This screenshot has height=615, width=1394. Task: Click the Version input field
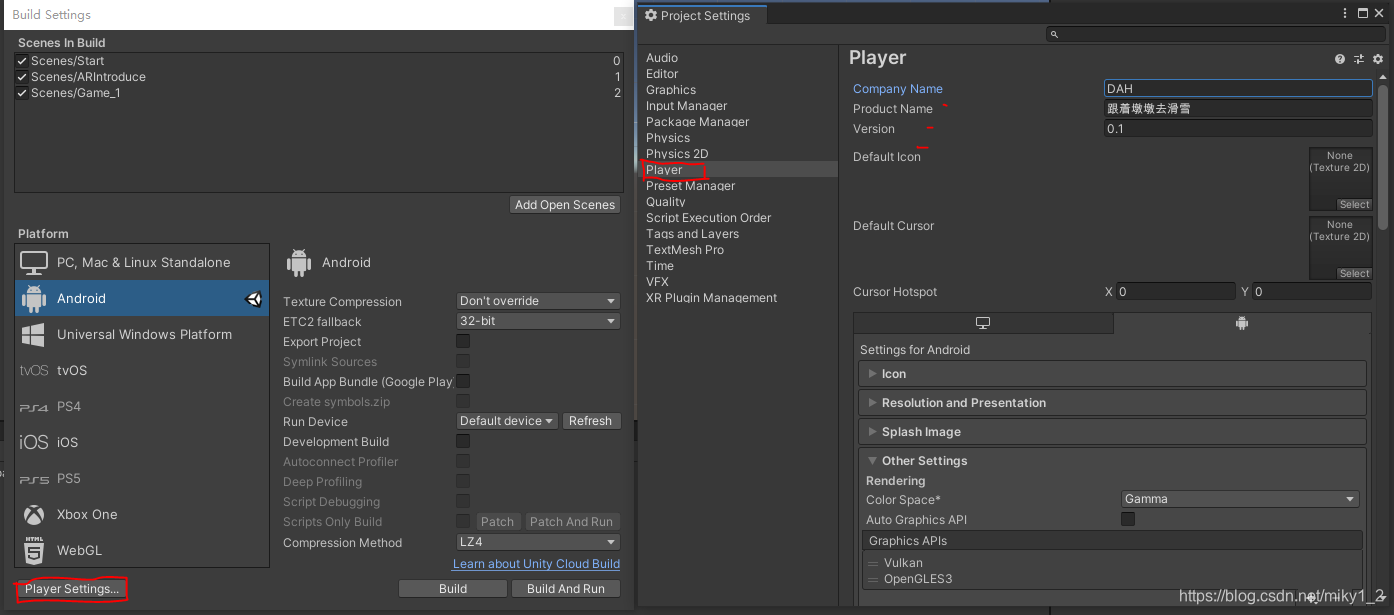pyautogui.click(x=1238, y=129)
